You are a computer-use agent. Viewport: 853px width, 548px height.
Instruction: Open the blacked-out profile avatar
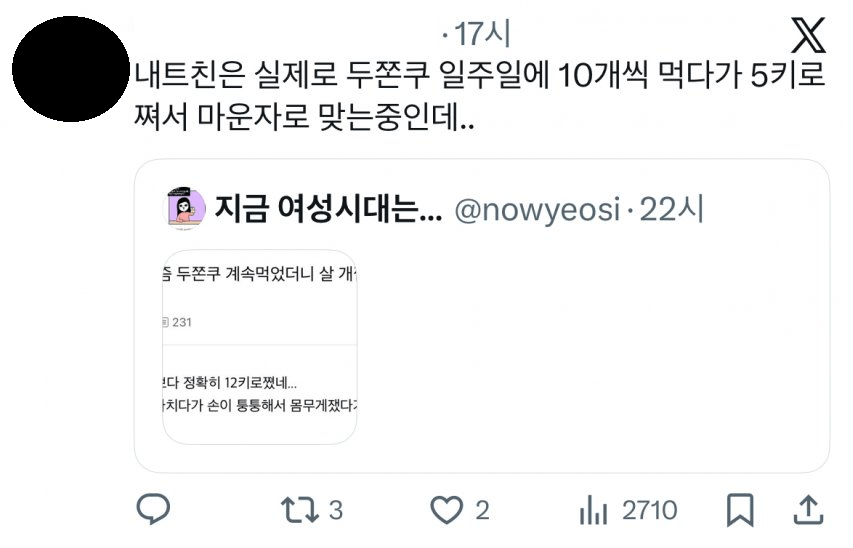tap(71, 69)
